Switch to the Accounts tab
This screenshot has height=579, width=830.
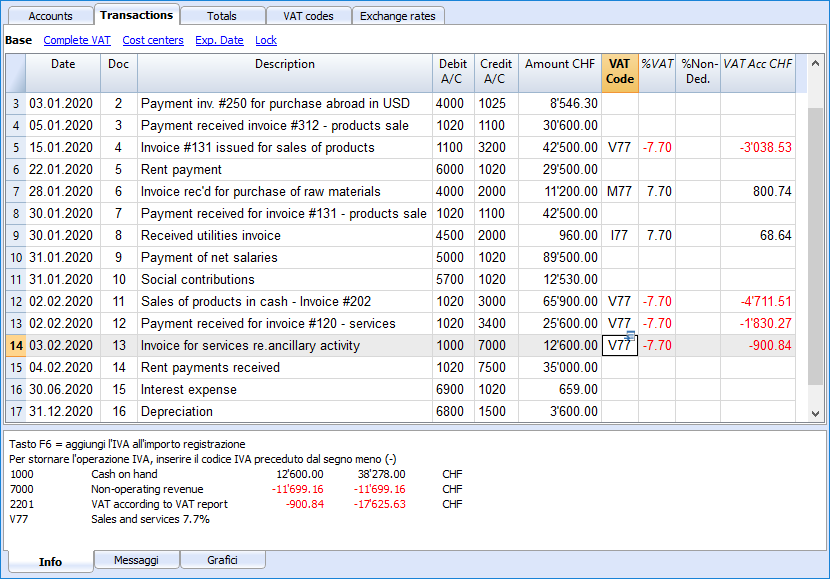point(49,15)
